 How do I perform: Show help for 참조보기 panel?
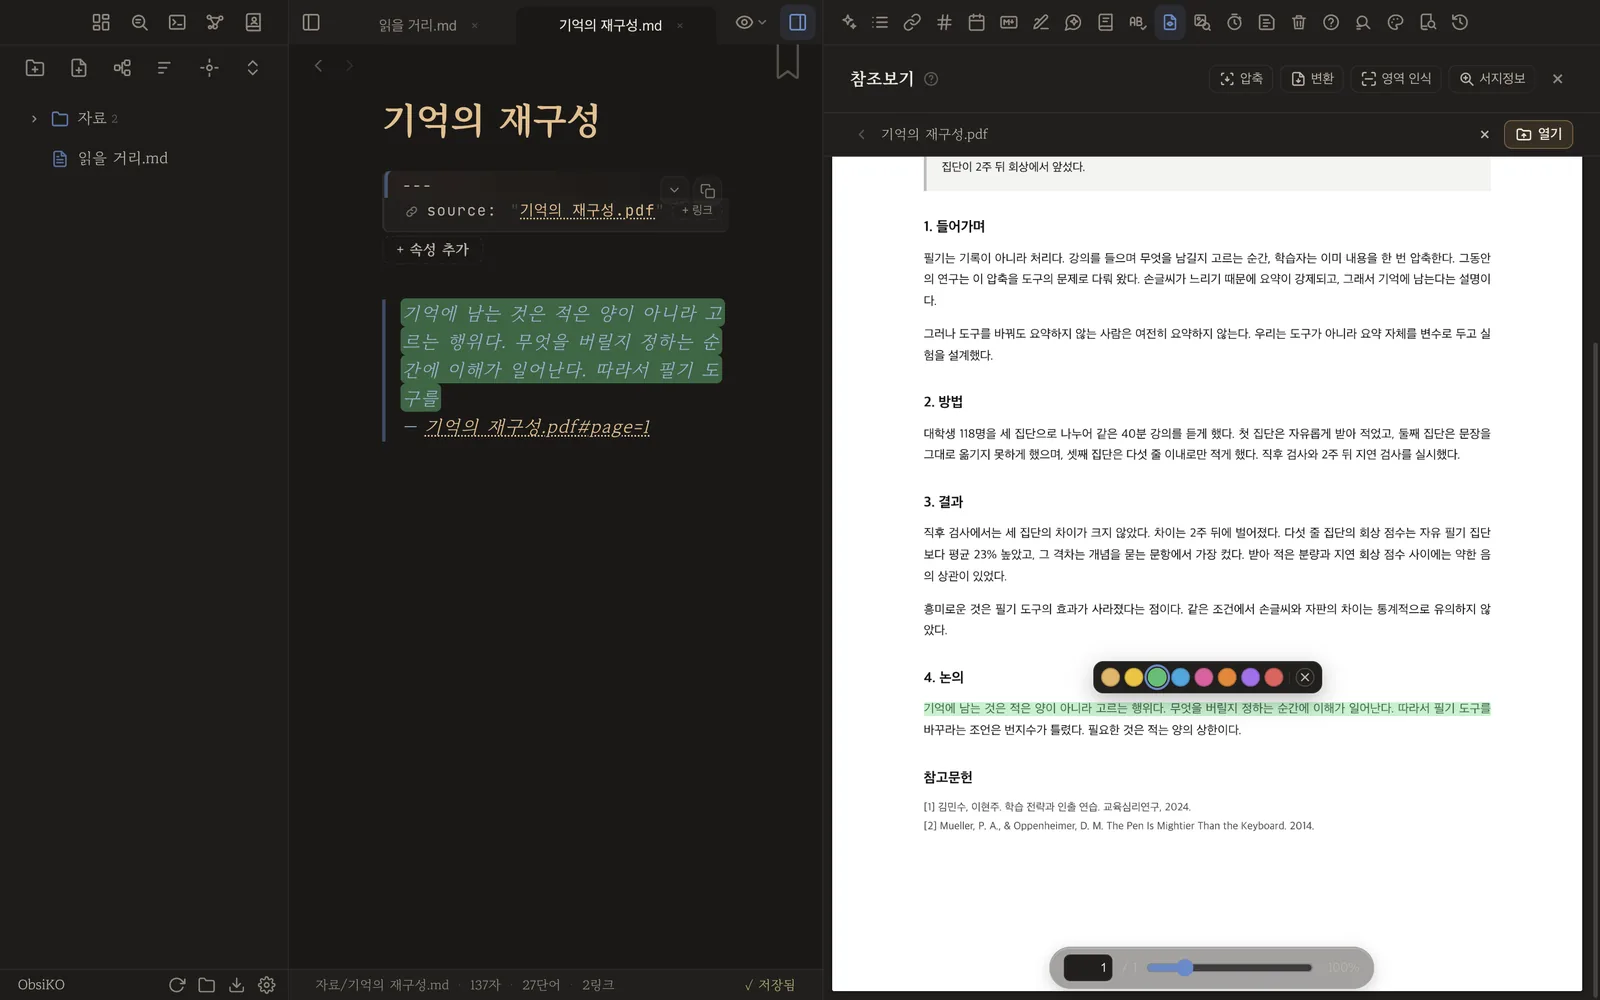pos(931,79)
